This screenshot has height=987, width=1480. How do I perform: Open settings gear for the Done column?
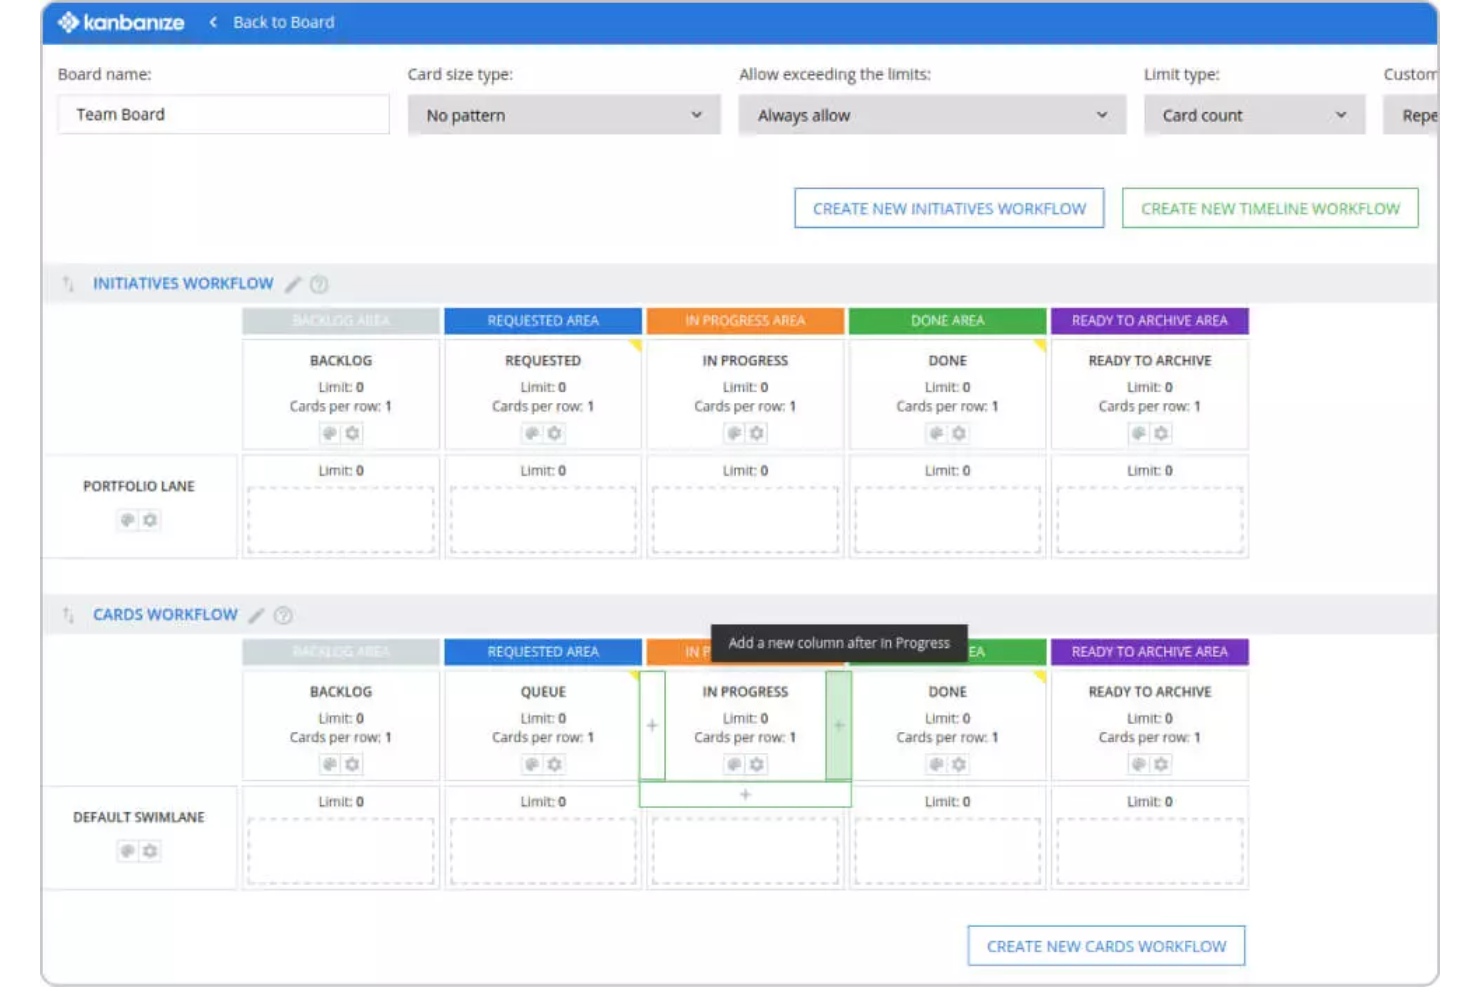pyautogui.click(x=960, y=763)
